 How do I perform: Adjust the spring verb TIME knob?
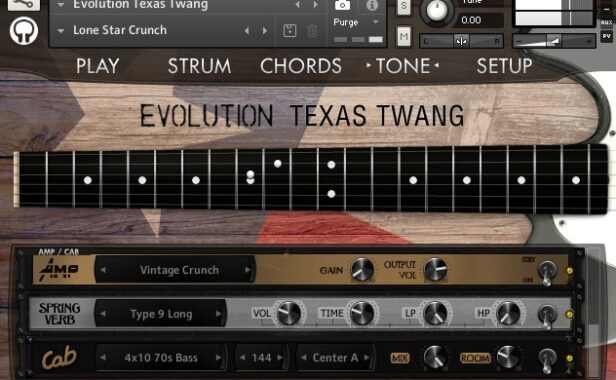coord(362,313)
